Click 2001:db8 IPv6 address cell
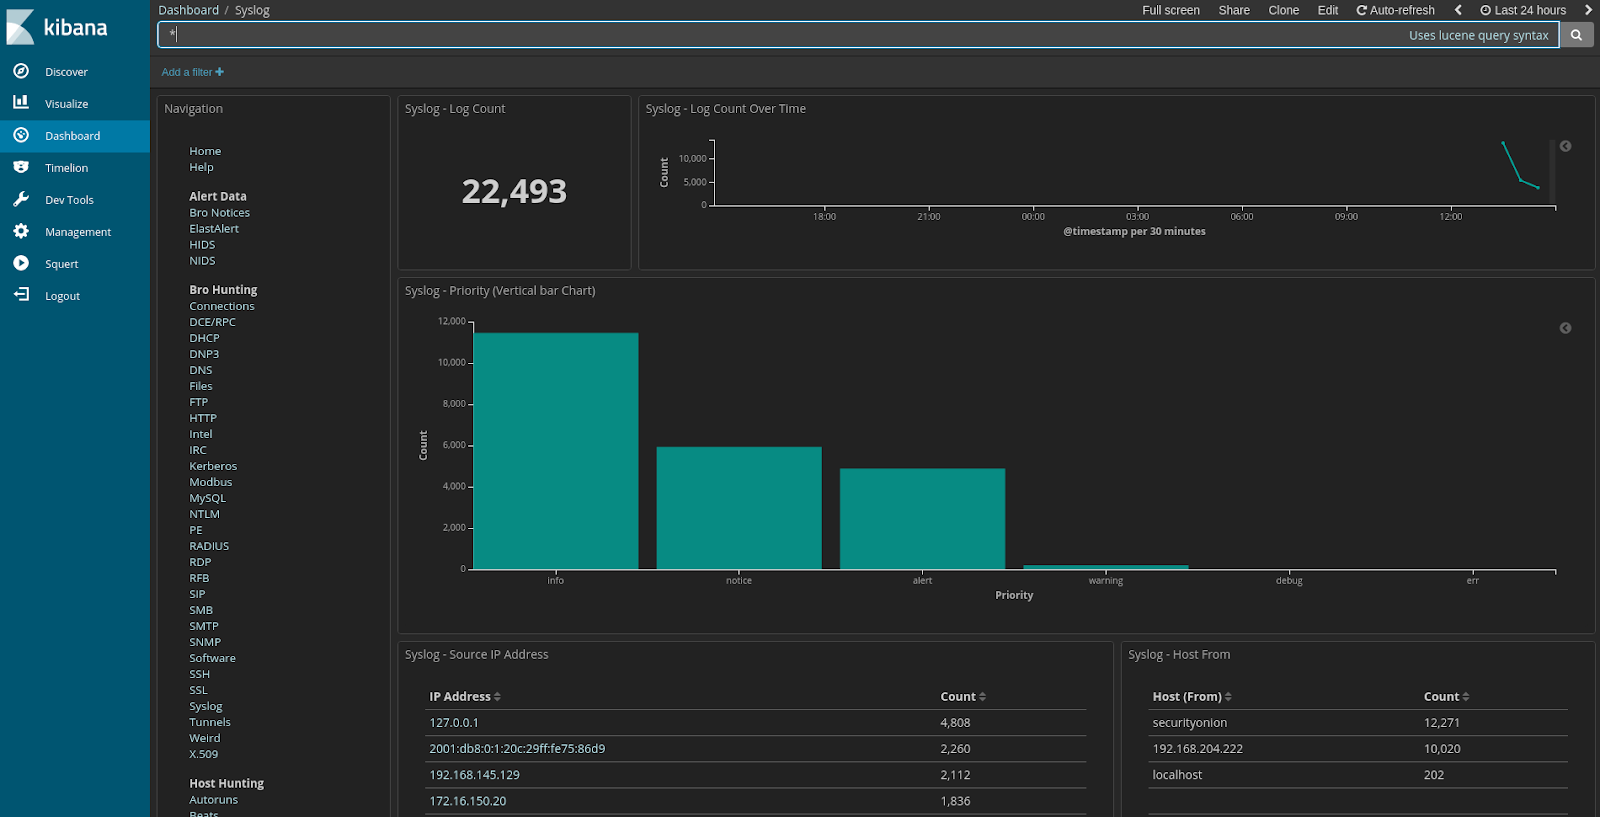 pos(517,749)
